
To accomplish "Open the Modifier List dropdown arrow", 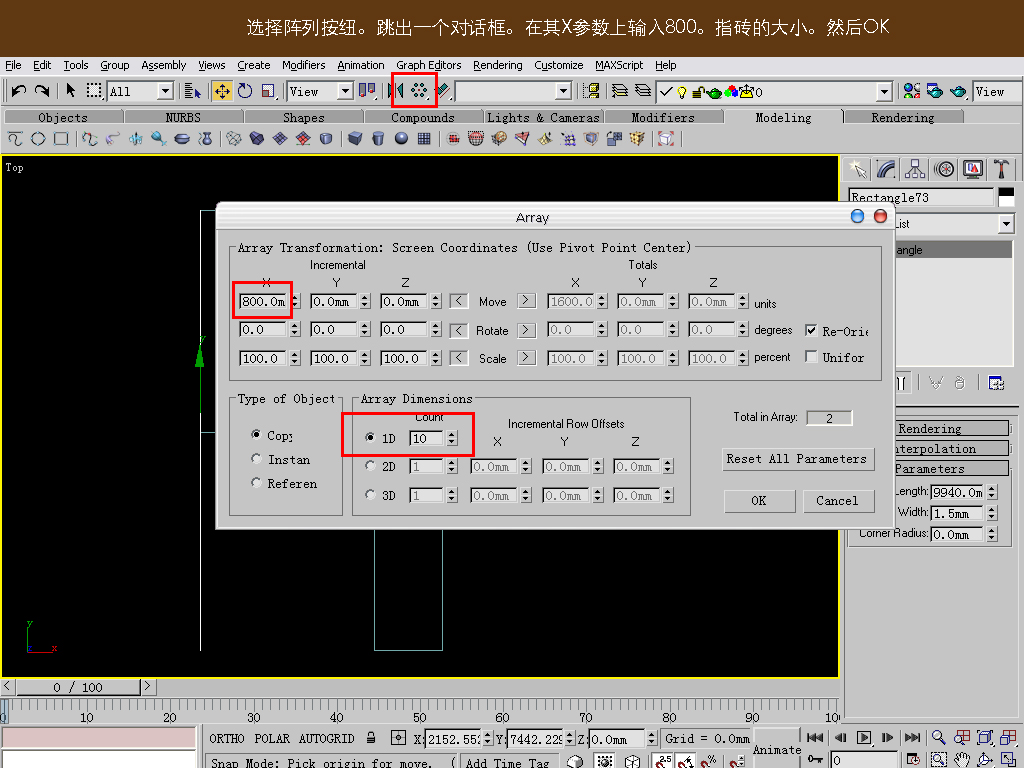I will 1006,224.
